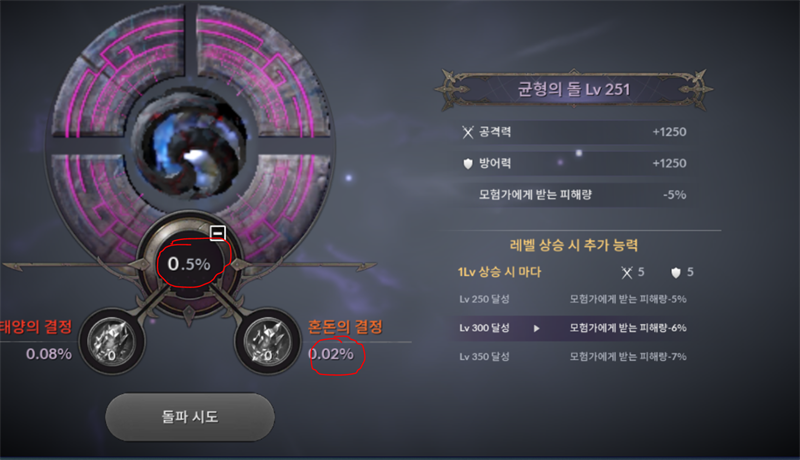800x460 pixels.
Task: Select the 혼돈의 결정 crystal slot icon
Action: (x=267, y=341)
